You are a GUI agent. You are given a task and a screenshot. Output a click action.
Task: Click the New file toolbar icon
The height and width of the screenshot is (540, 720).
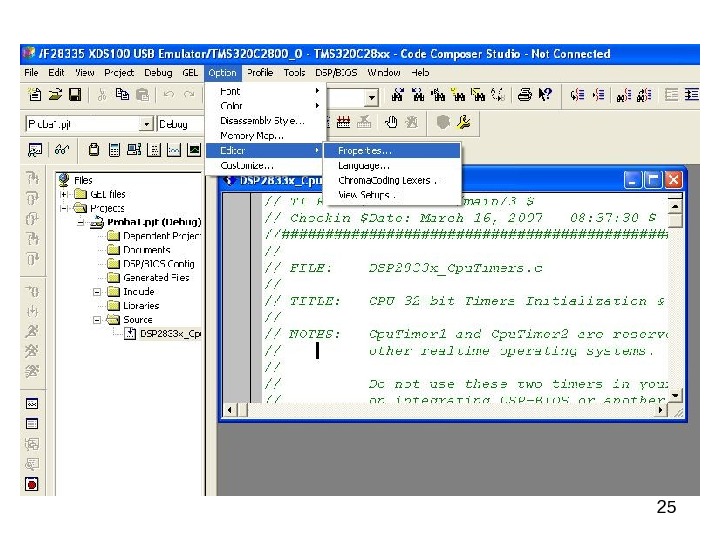pyautogui.click(x=35, y=95)
